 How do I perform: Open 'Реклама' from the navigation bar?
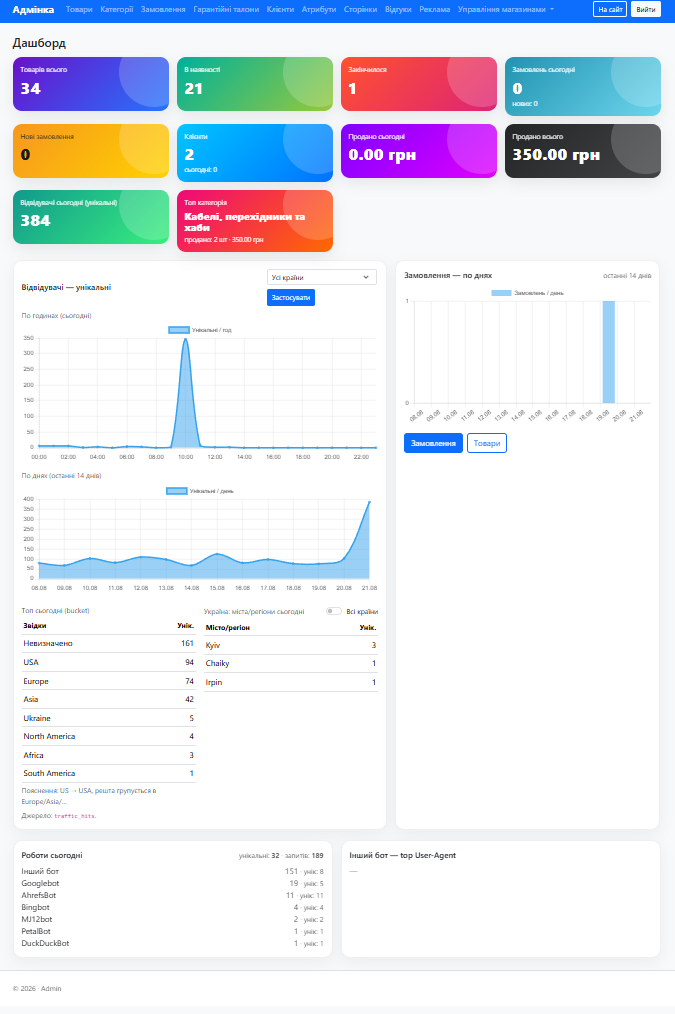coord(434,9)
